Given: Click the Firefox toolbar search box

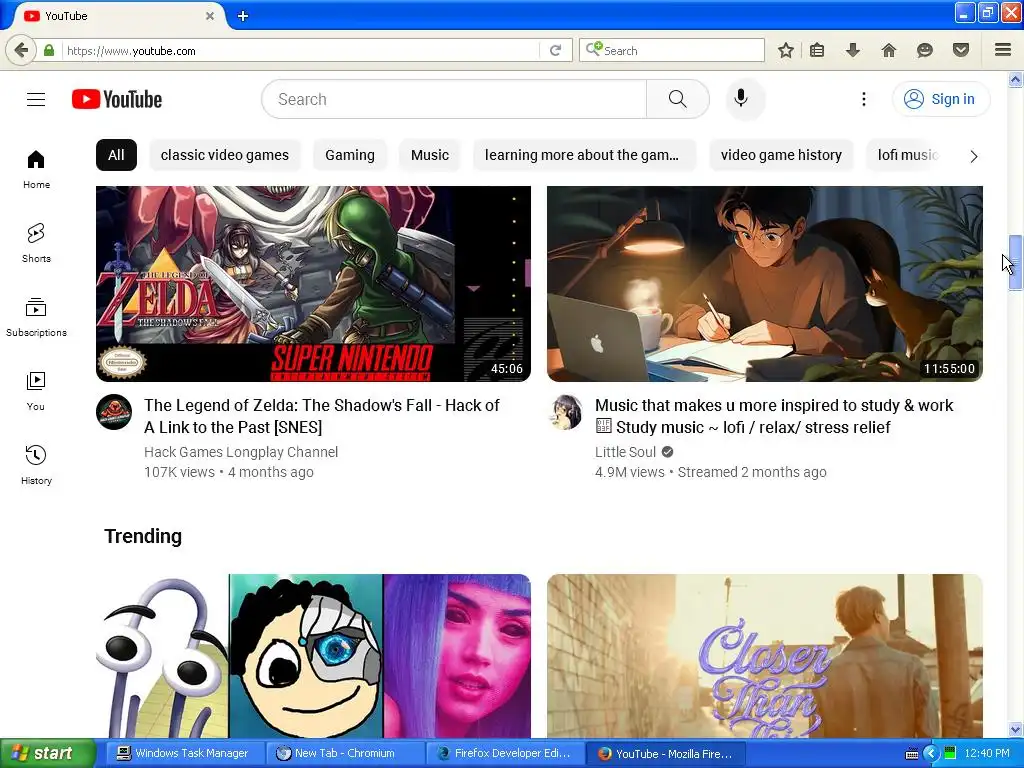Looking at the screenshot, I should tap(671, 50).
